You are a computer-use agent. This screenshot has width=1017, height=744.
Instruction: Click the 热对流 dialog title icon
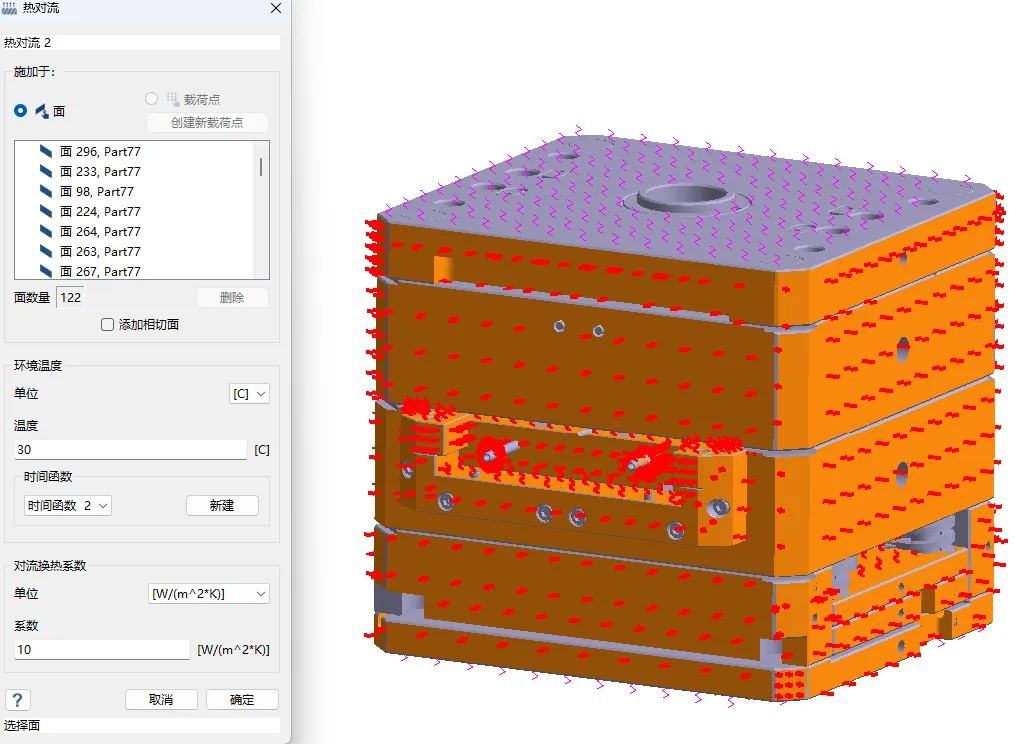10,9
